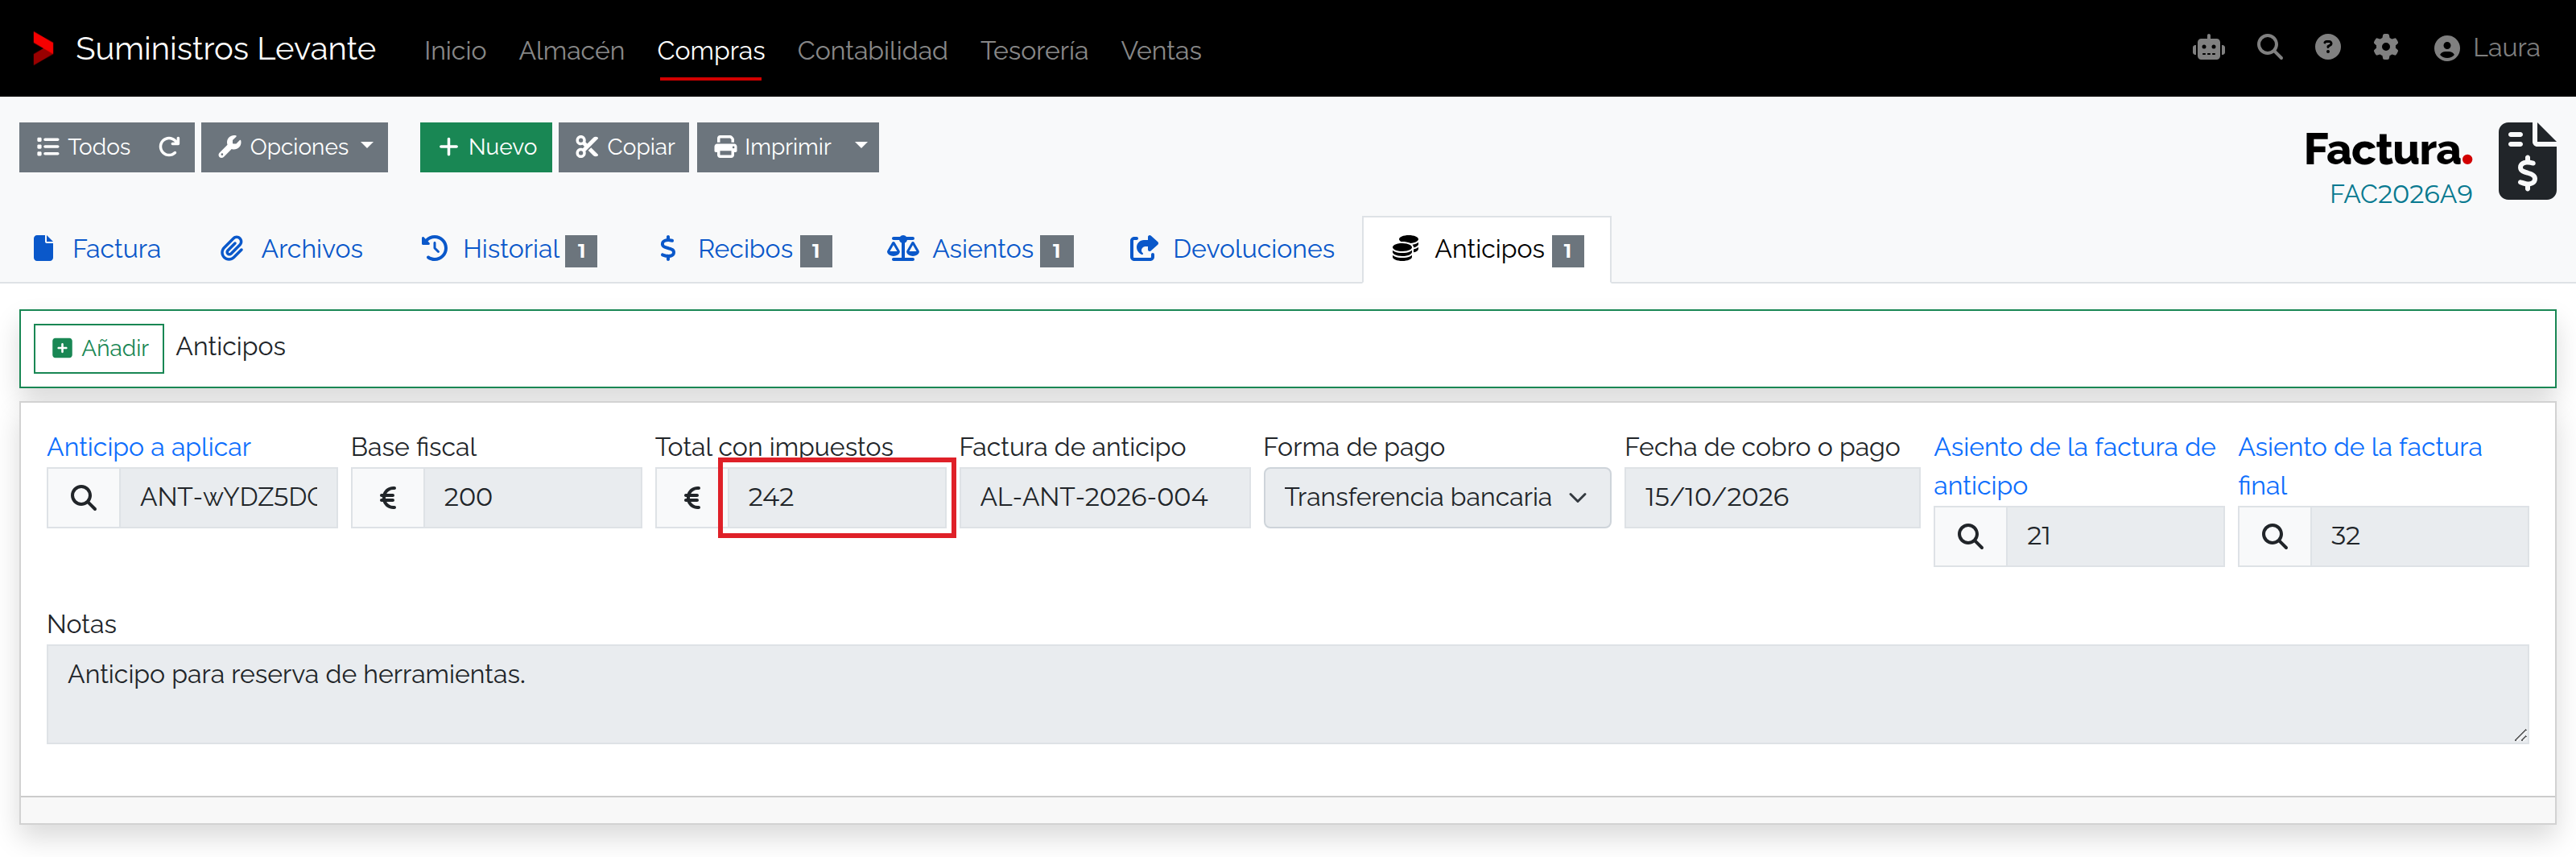Open the Almacén menu
The width and height of the screenshot is (2576, 857).
571,50
